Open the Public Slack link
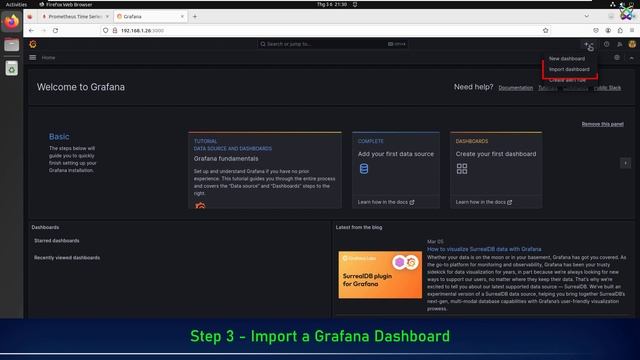The image size is (640, 360). coord(607,88)
